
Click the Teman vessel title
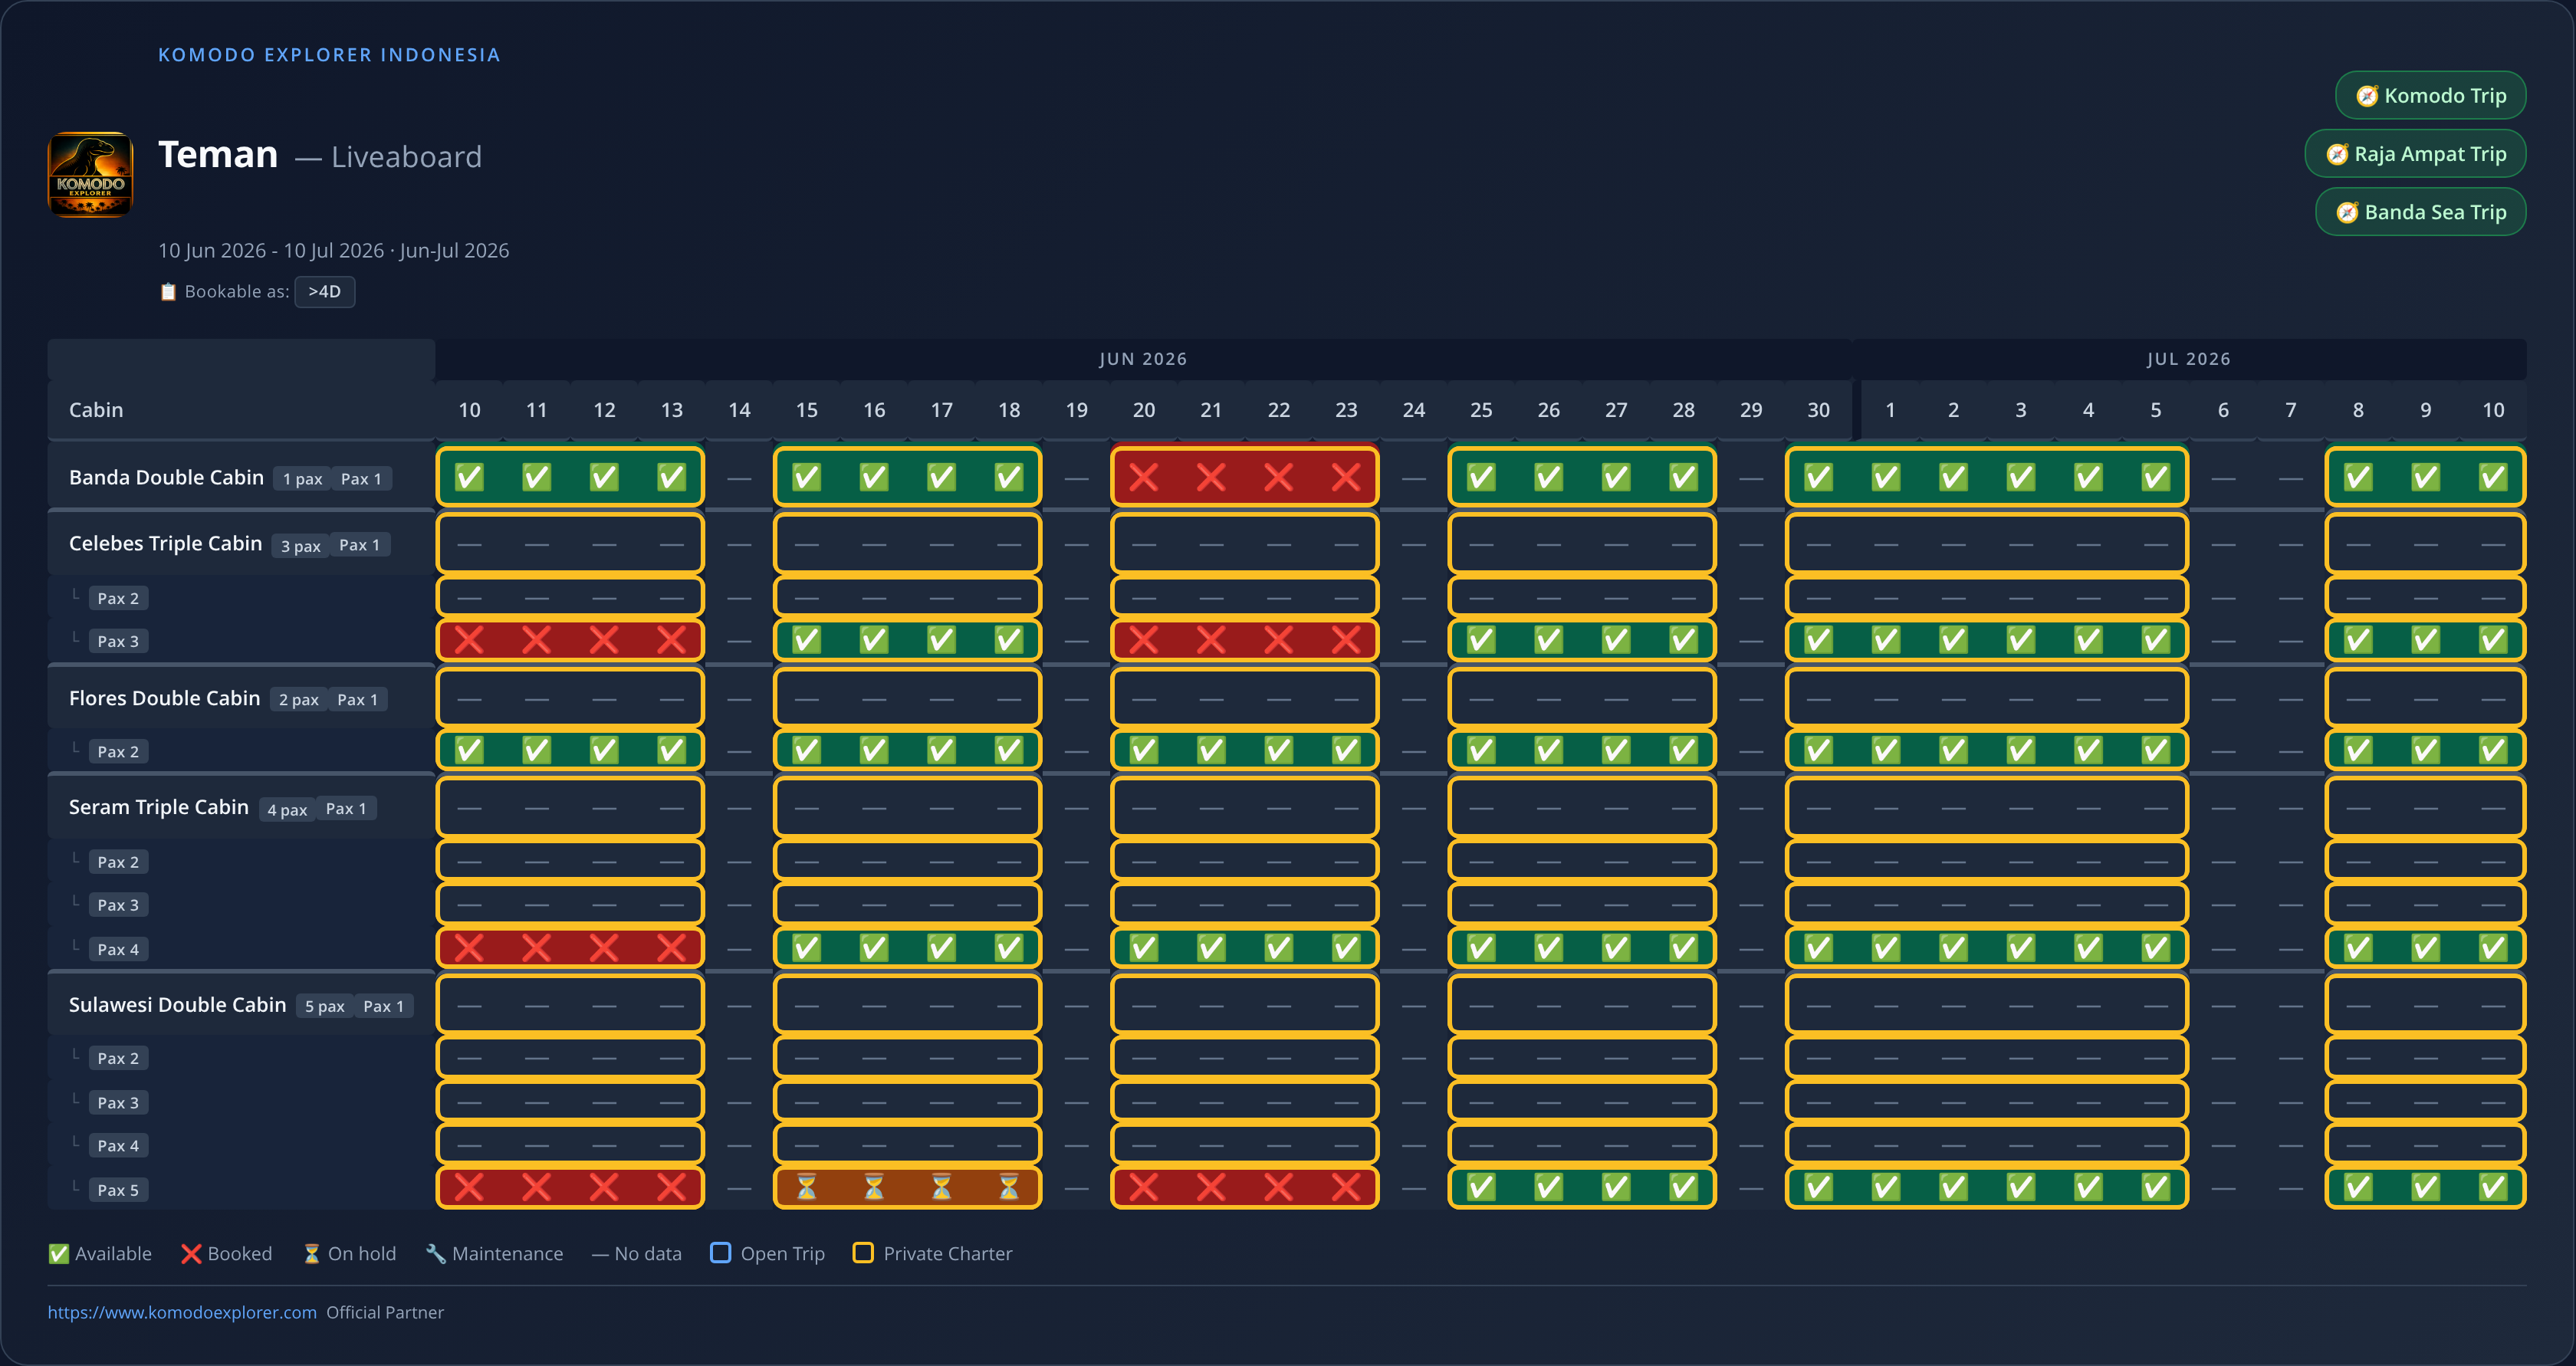218,155
